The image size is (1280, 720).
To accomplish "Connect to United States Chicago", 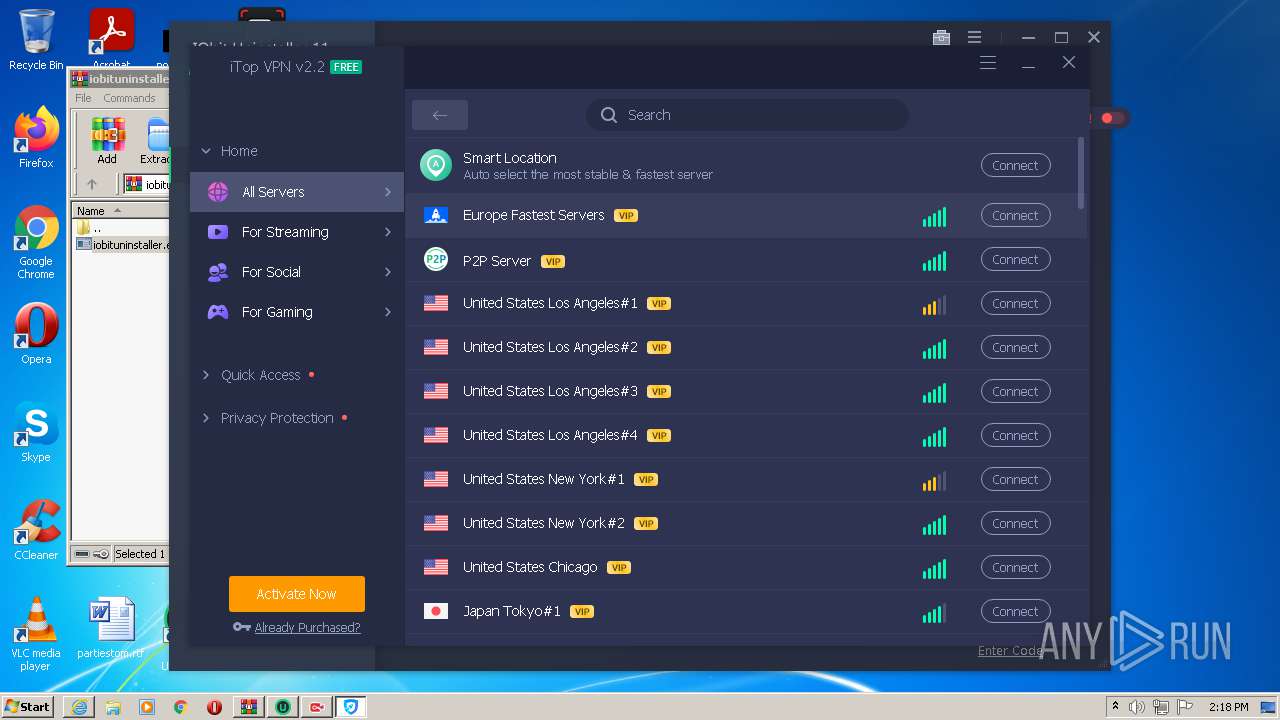I will [1015, 568].
